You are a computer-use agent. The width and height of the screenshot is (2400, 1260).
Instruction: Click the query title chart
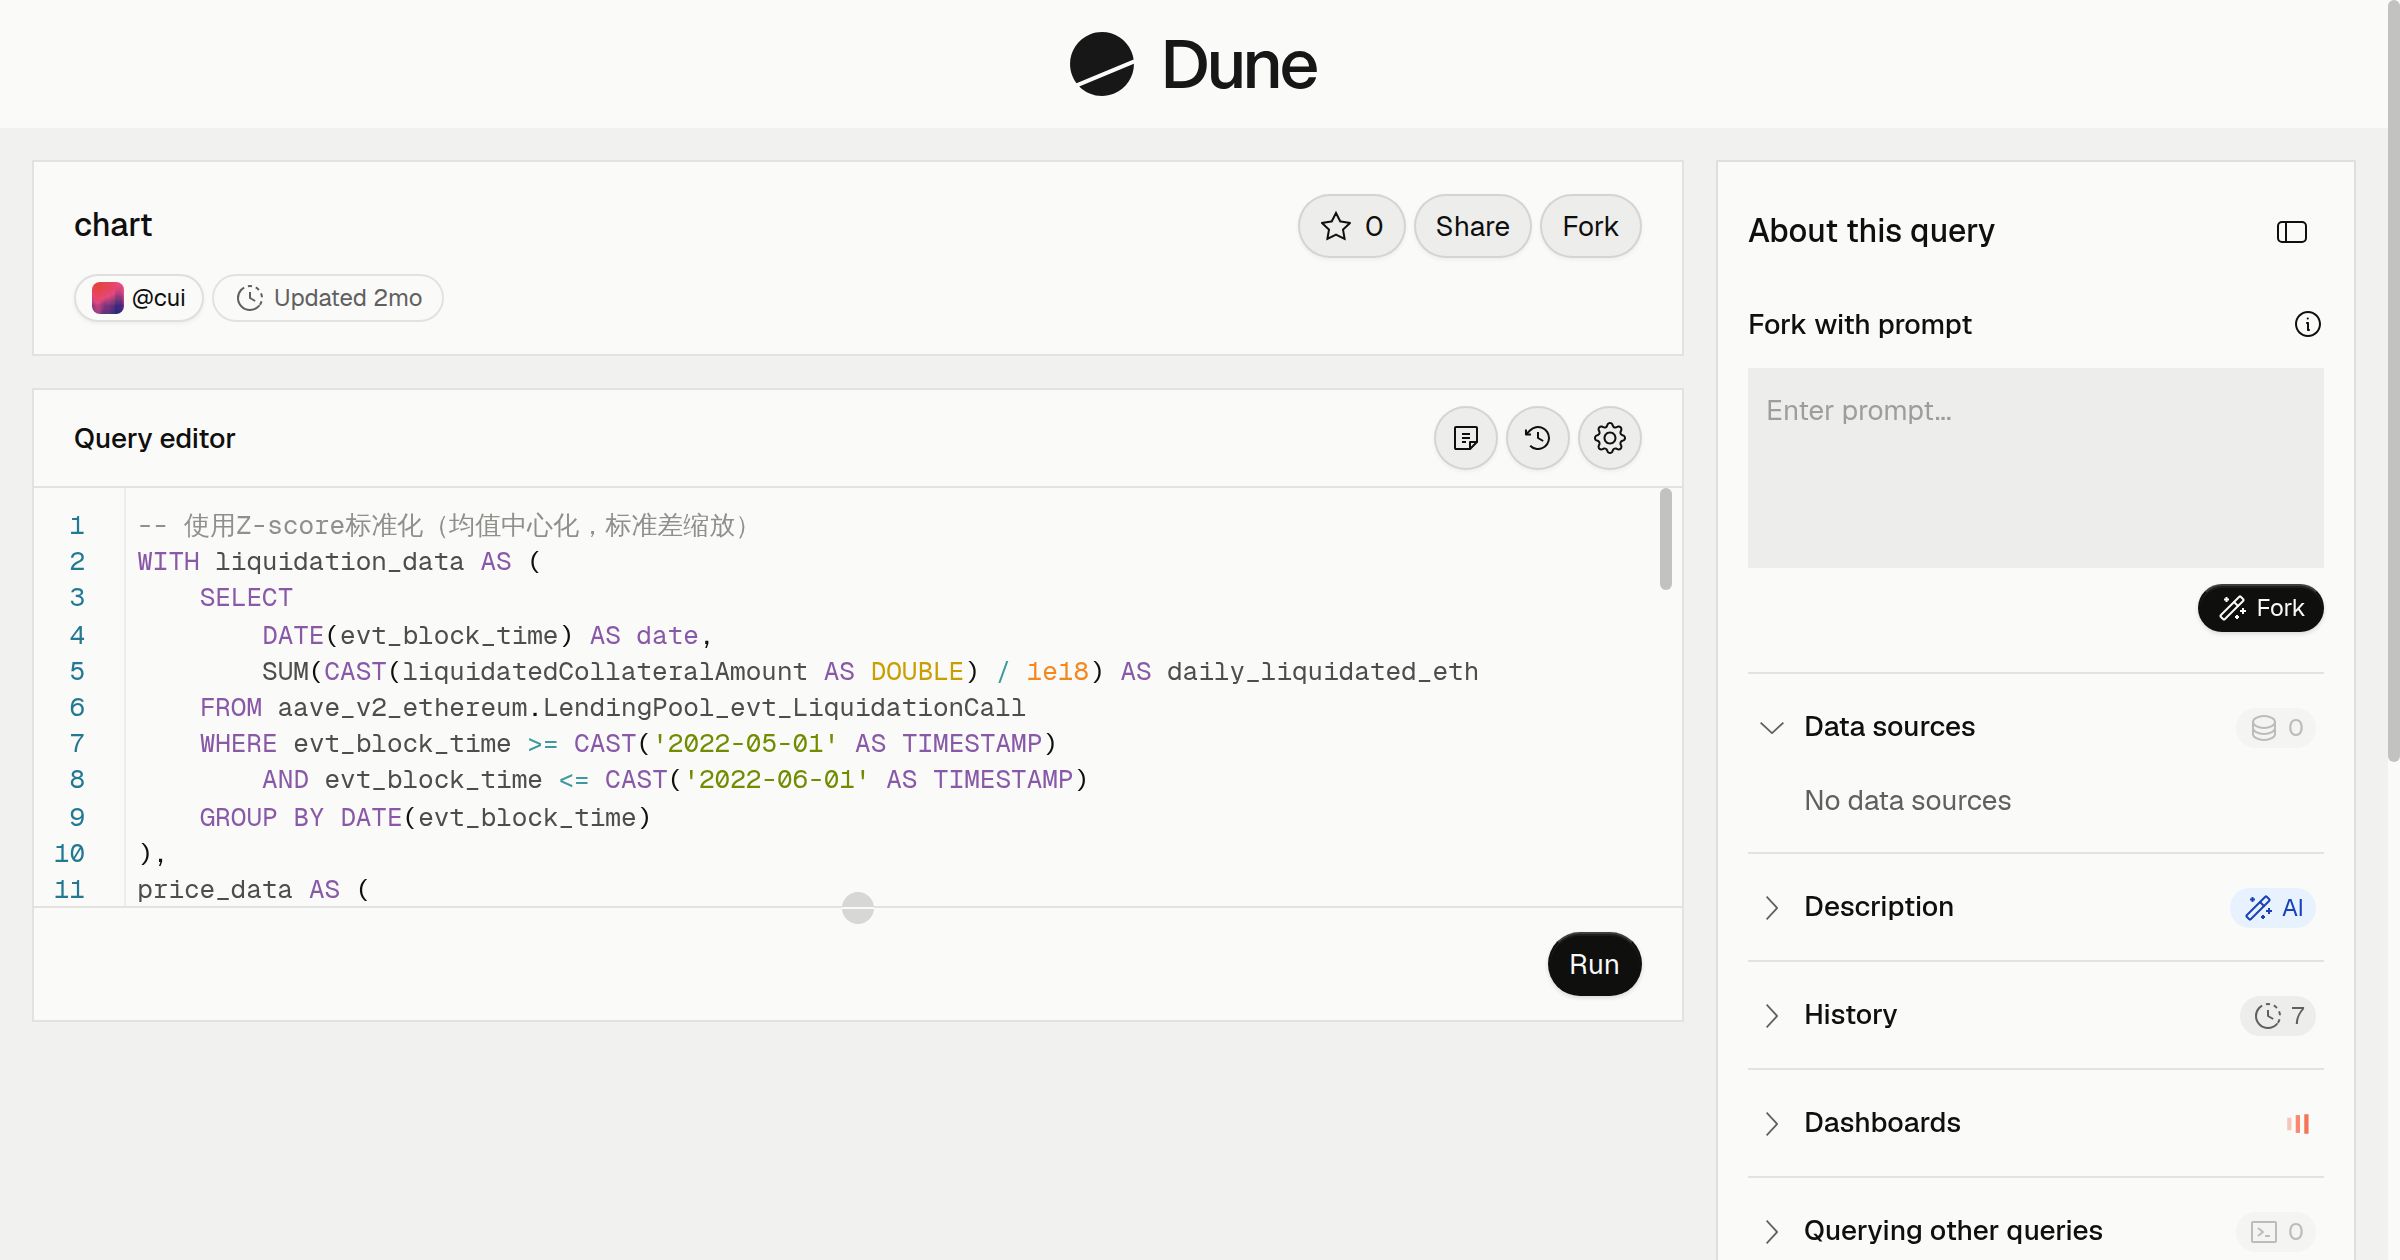113,225
